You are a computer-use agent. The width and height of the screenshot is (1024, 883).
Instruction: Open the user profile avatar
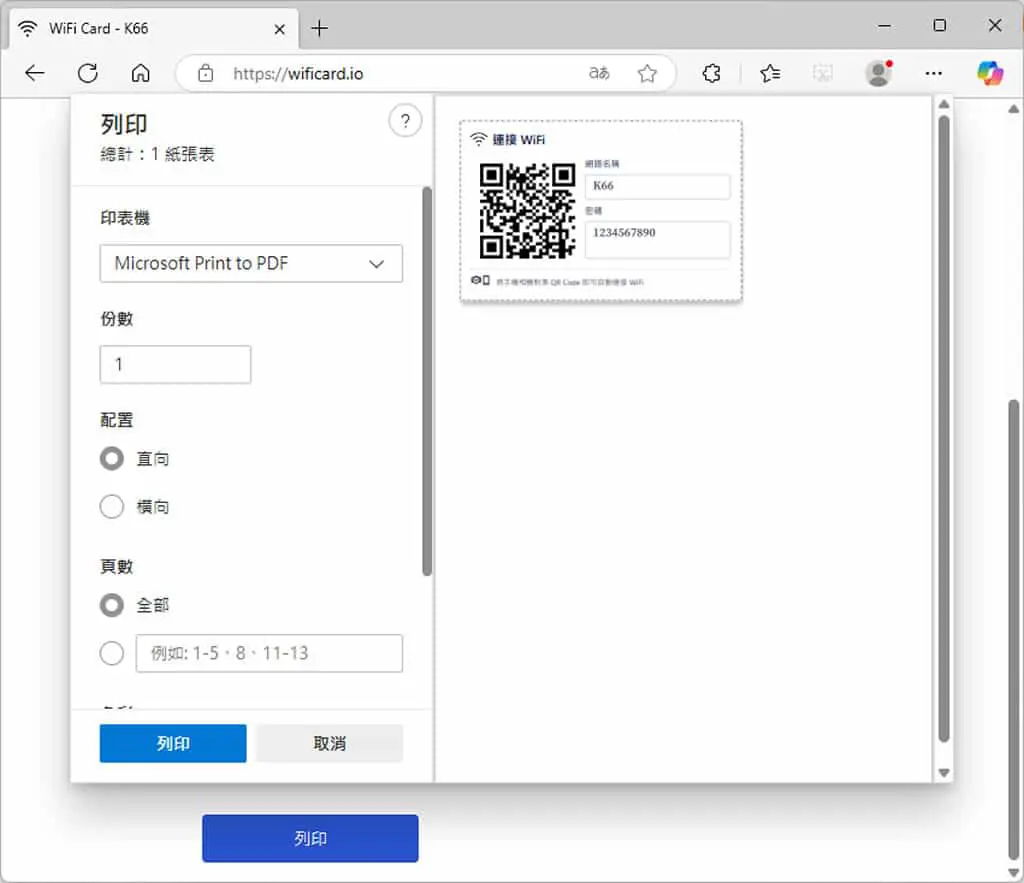click(879, 73)
